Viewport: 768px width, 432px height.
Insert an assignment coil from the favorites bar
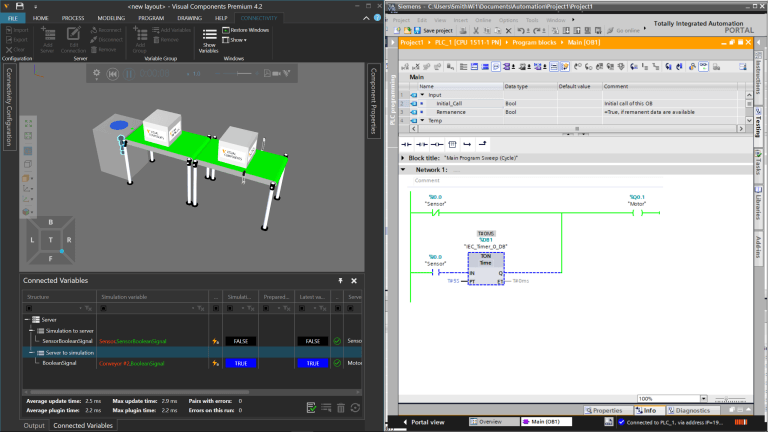pyautogui.click(x=437, y=144)
